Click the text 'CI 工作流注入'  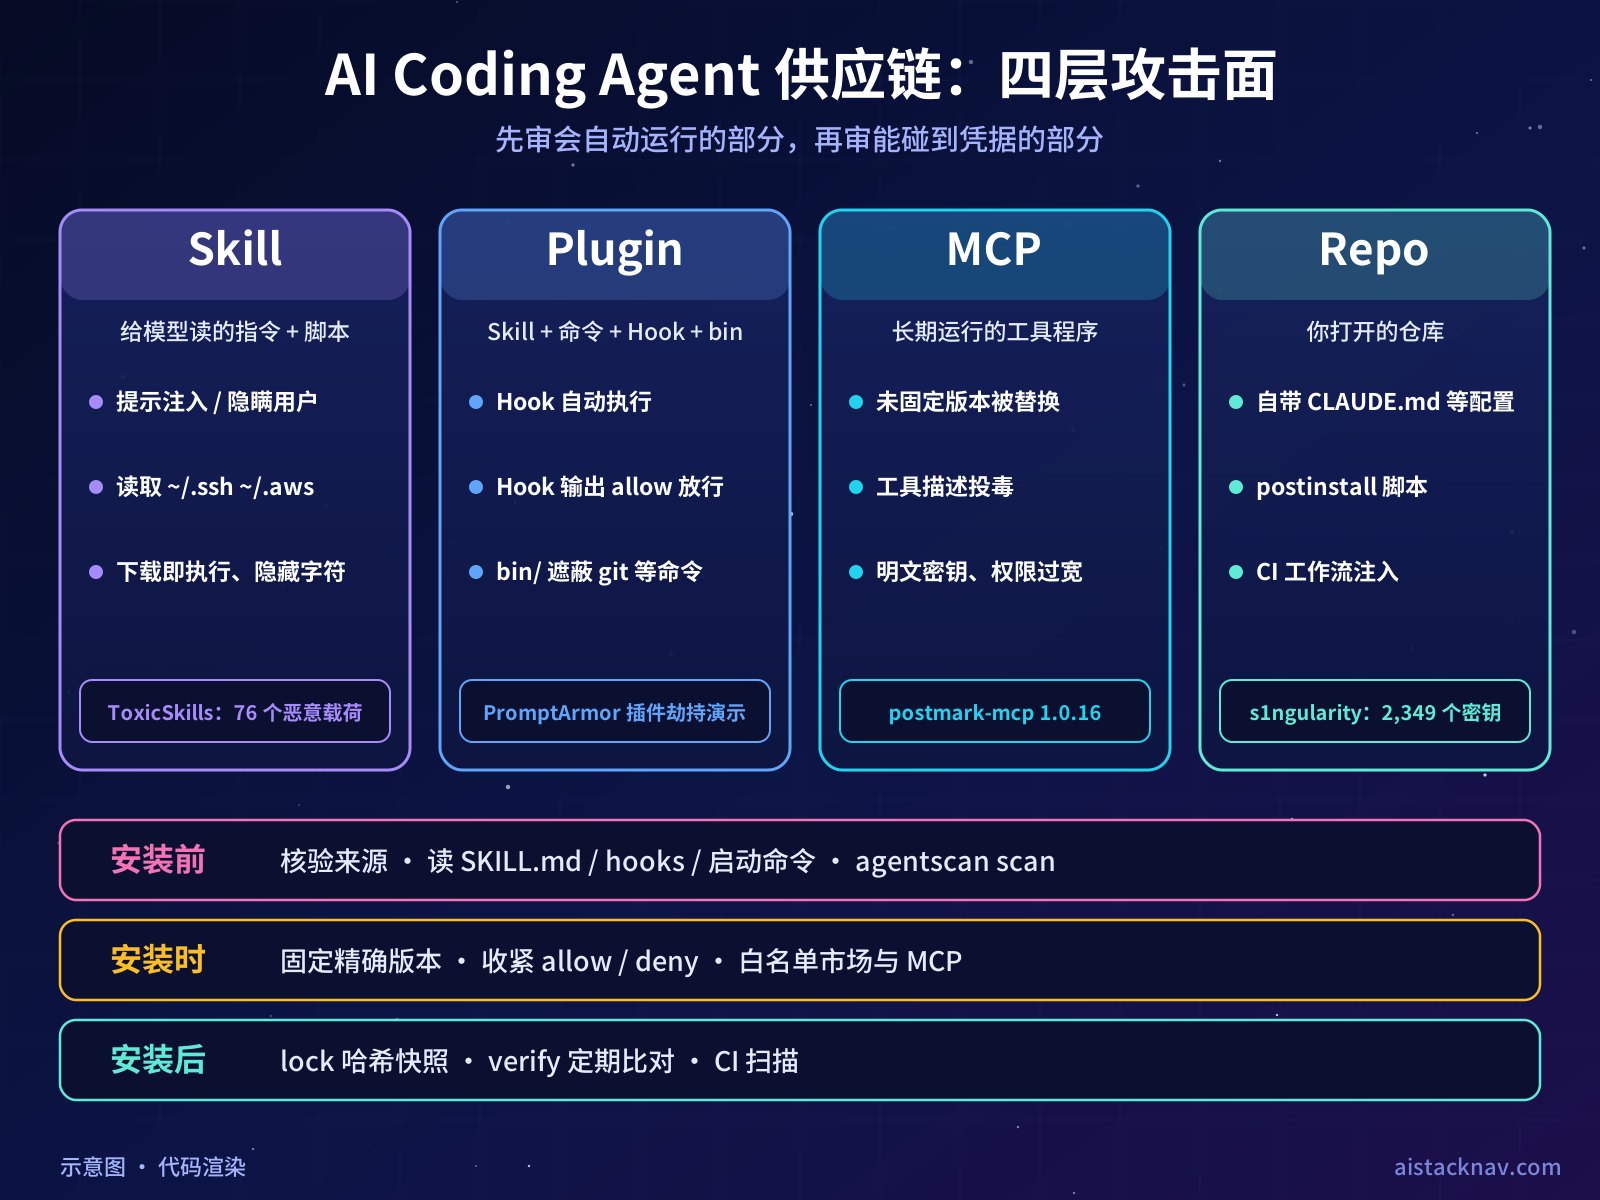tap(1327, 572)
